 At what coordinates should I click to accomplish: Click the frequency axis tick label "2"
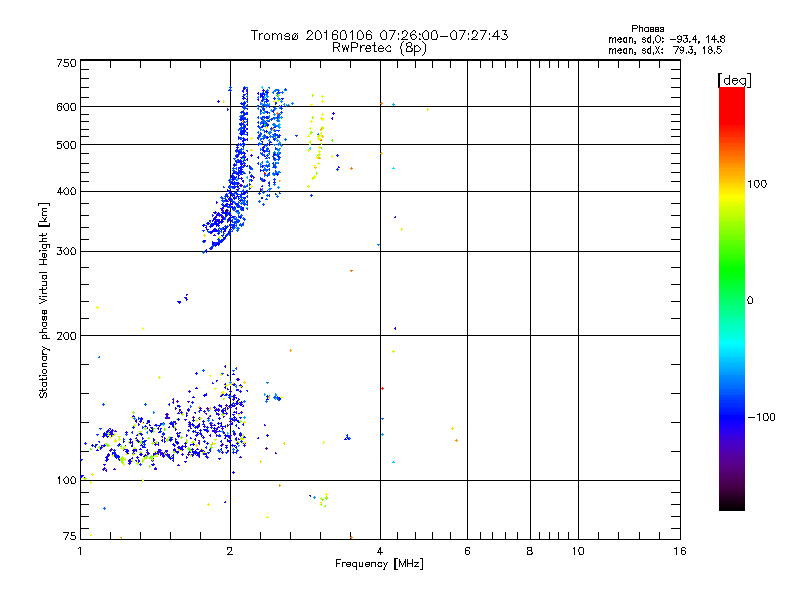coord(230,551)
